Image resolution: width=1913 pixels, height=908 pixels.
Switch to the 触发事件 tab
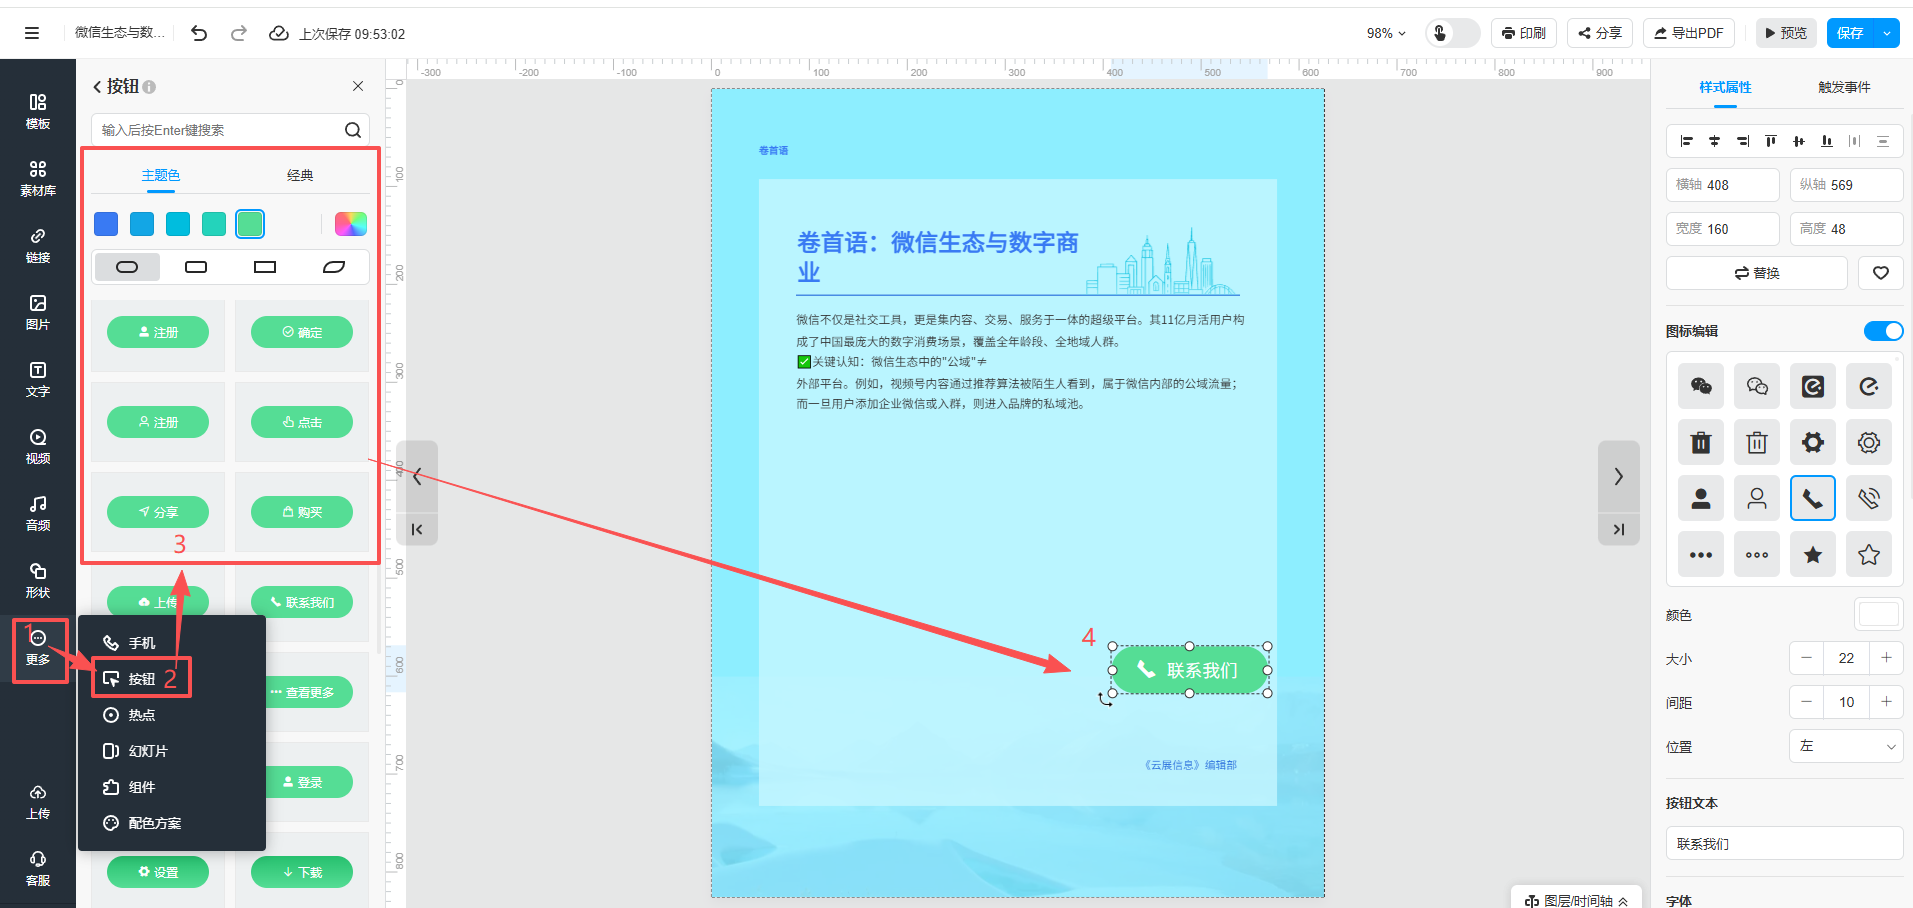pos(1843,87)
